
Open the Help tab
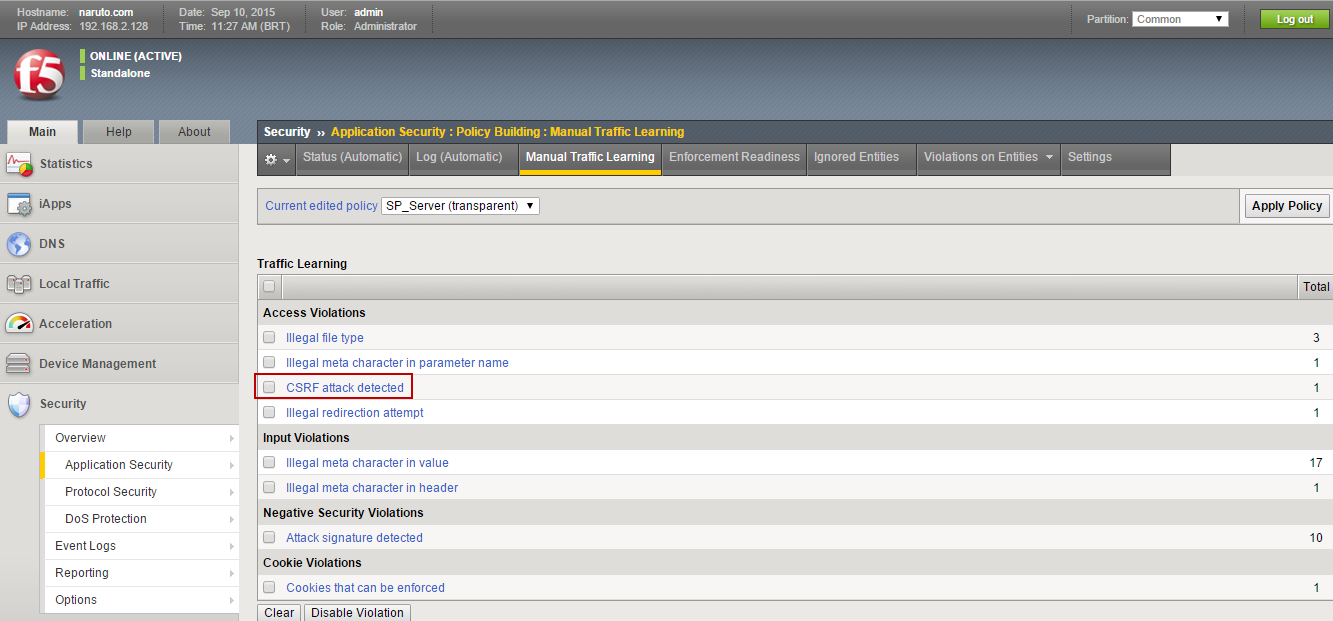point(119,132)
